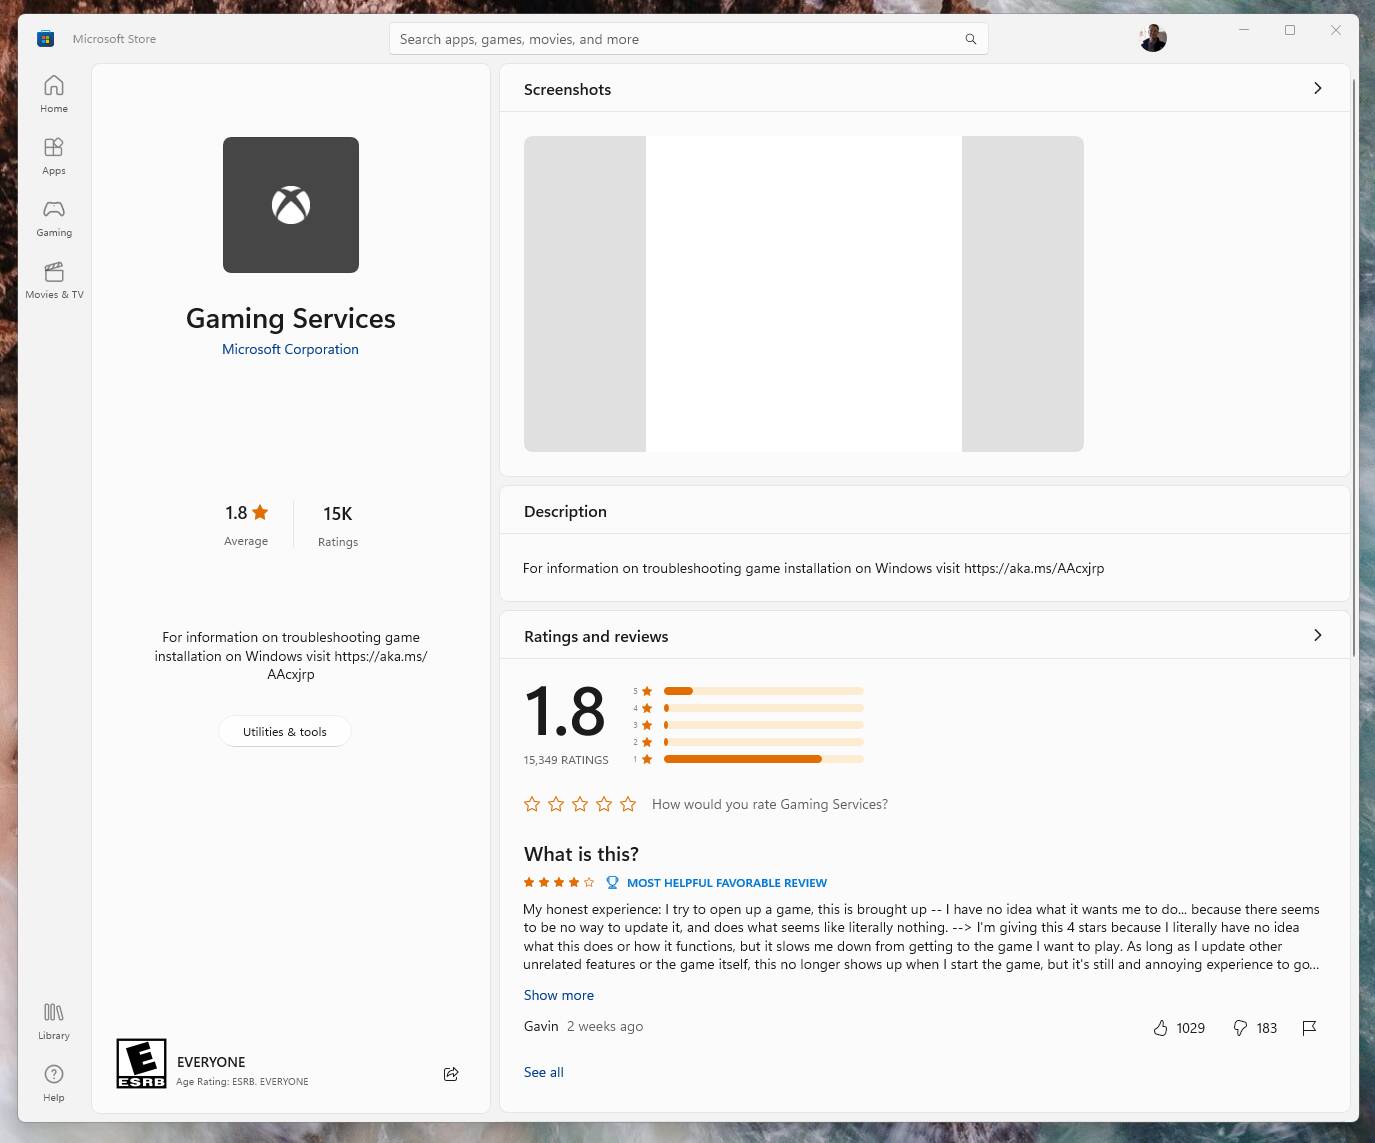1375x1143 pixels.
Task: Open the Gaming section
Action: [54, 218]
